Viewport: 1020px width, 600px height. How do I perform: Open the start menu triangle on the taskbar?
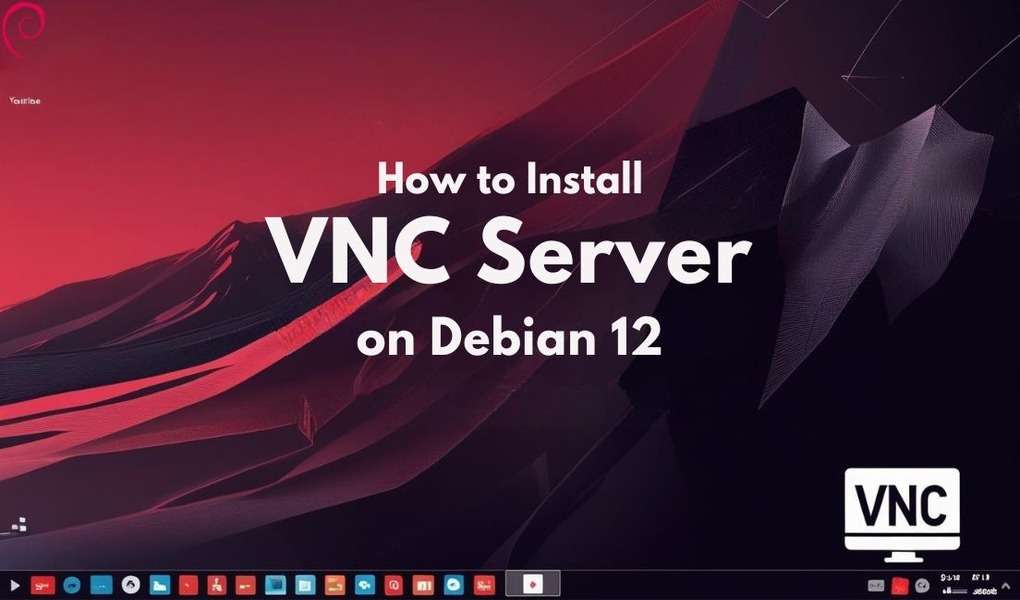coord(14,586)
